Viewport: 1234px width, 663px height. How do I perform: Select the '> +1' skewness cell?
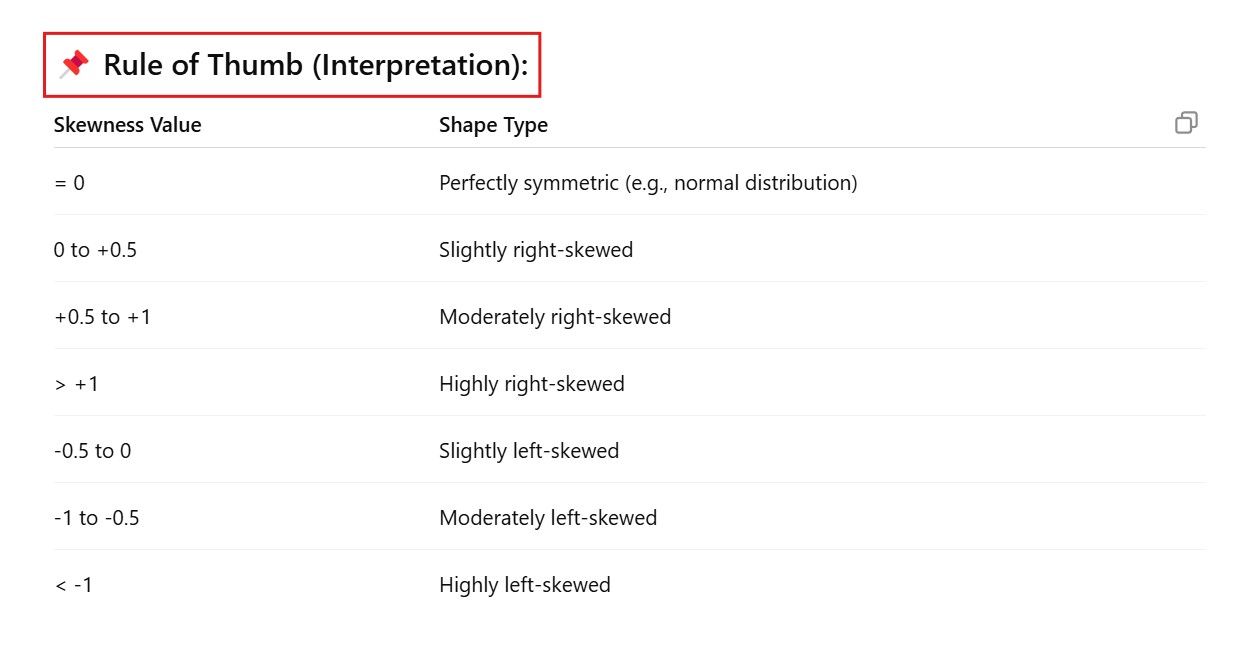[76, 384]
